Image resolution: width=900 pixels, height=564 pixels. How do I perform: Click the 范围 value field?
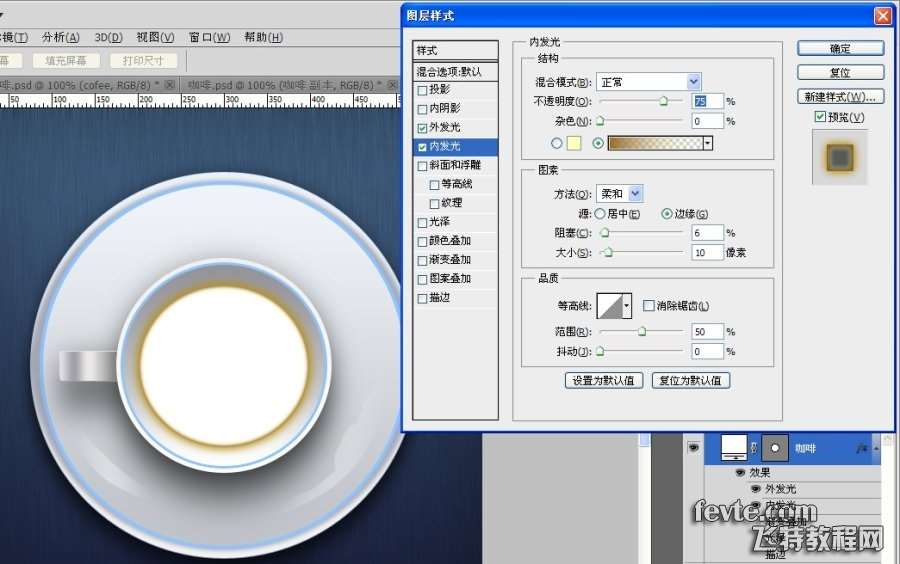707,332
